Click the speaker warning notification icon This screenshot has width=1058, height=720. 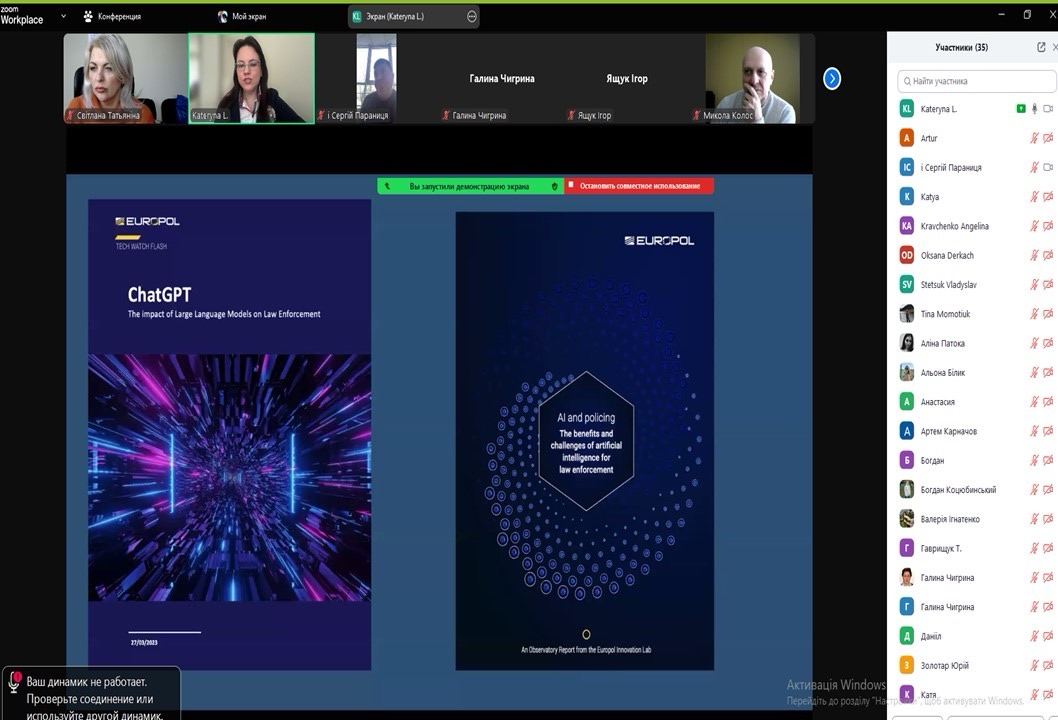pos(14,682)
